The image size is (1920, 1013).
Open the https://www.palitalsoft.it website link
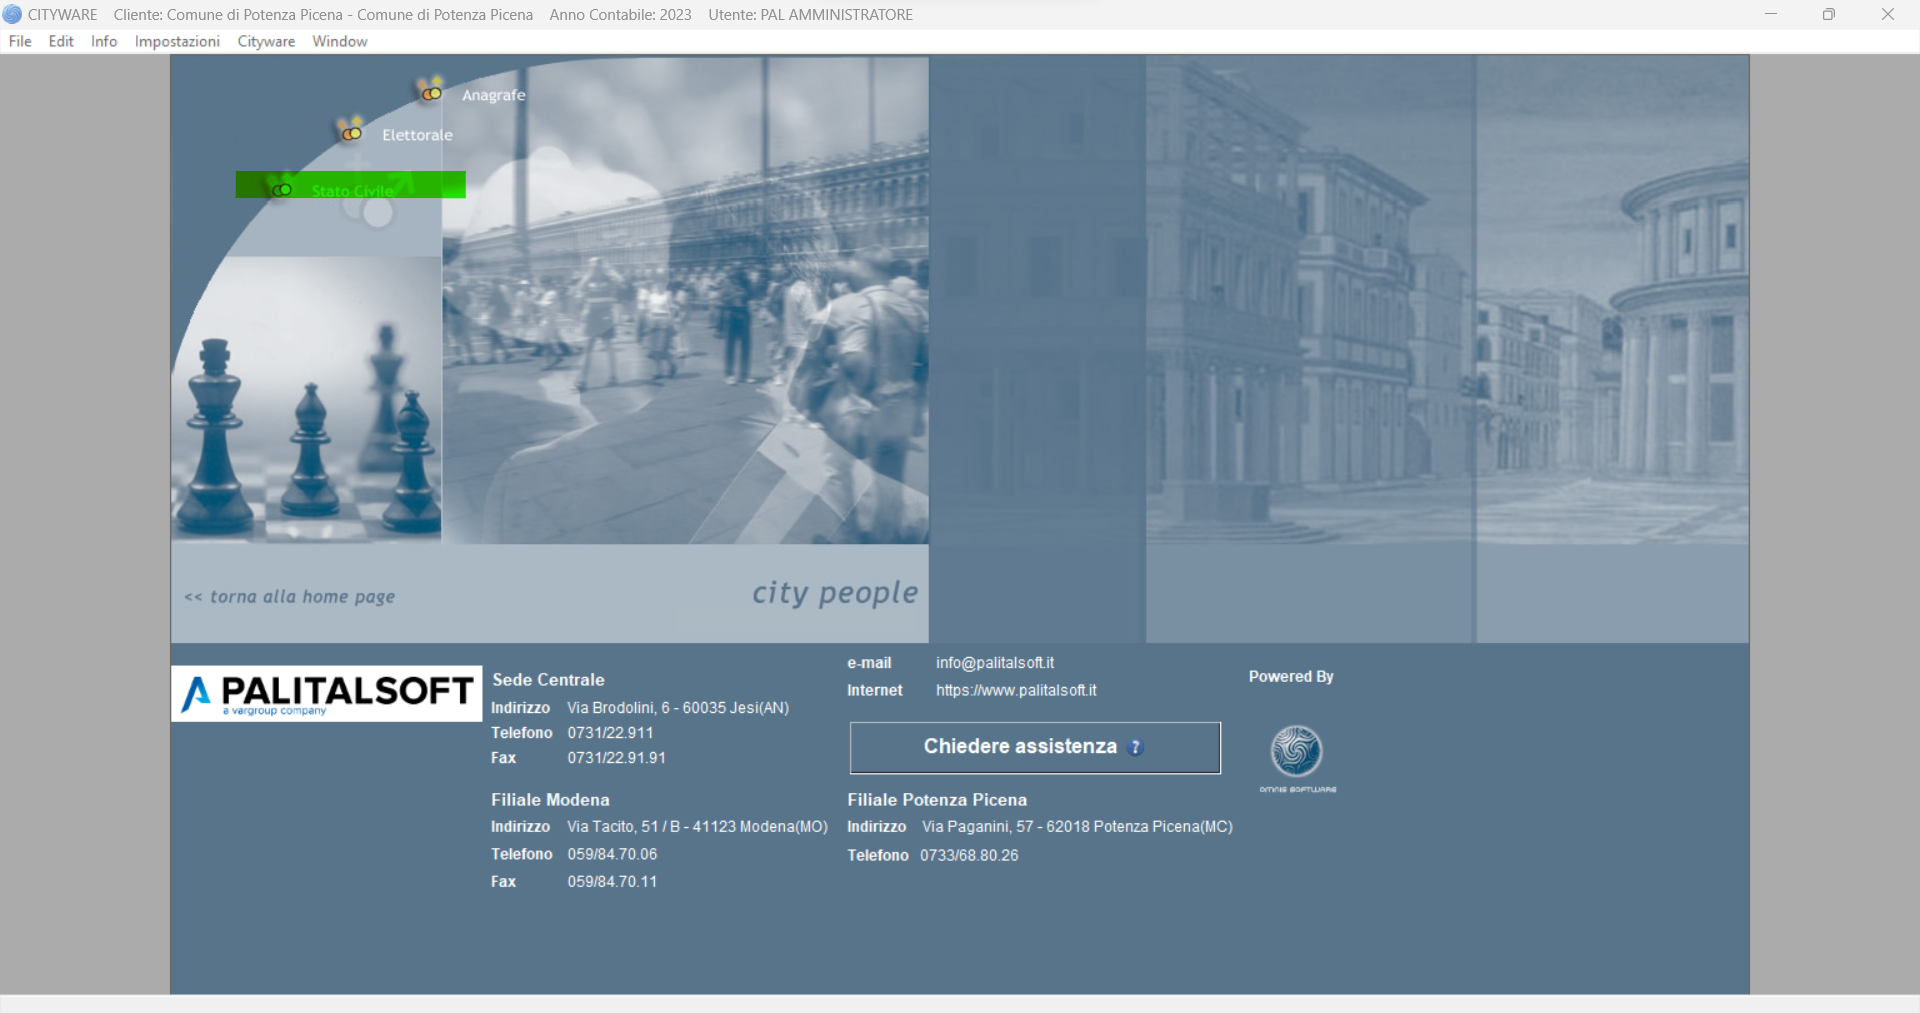pos(1016,690)
